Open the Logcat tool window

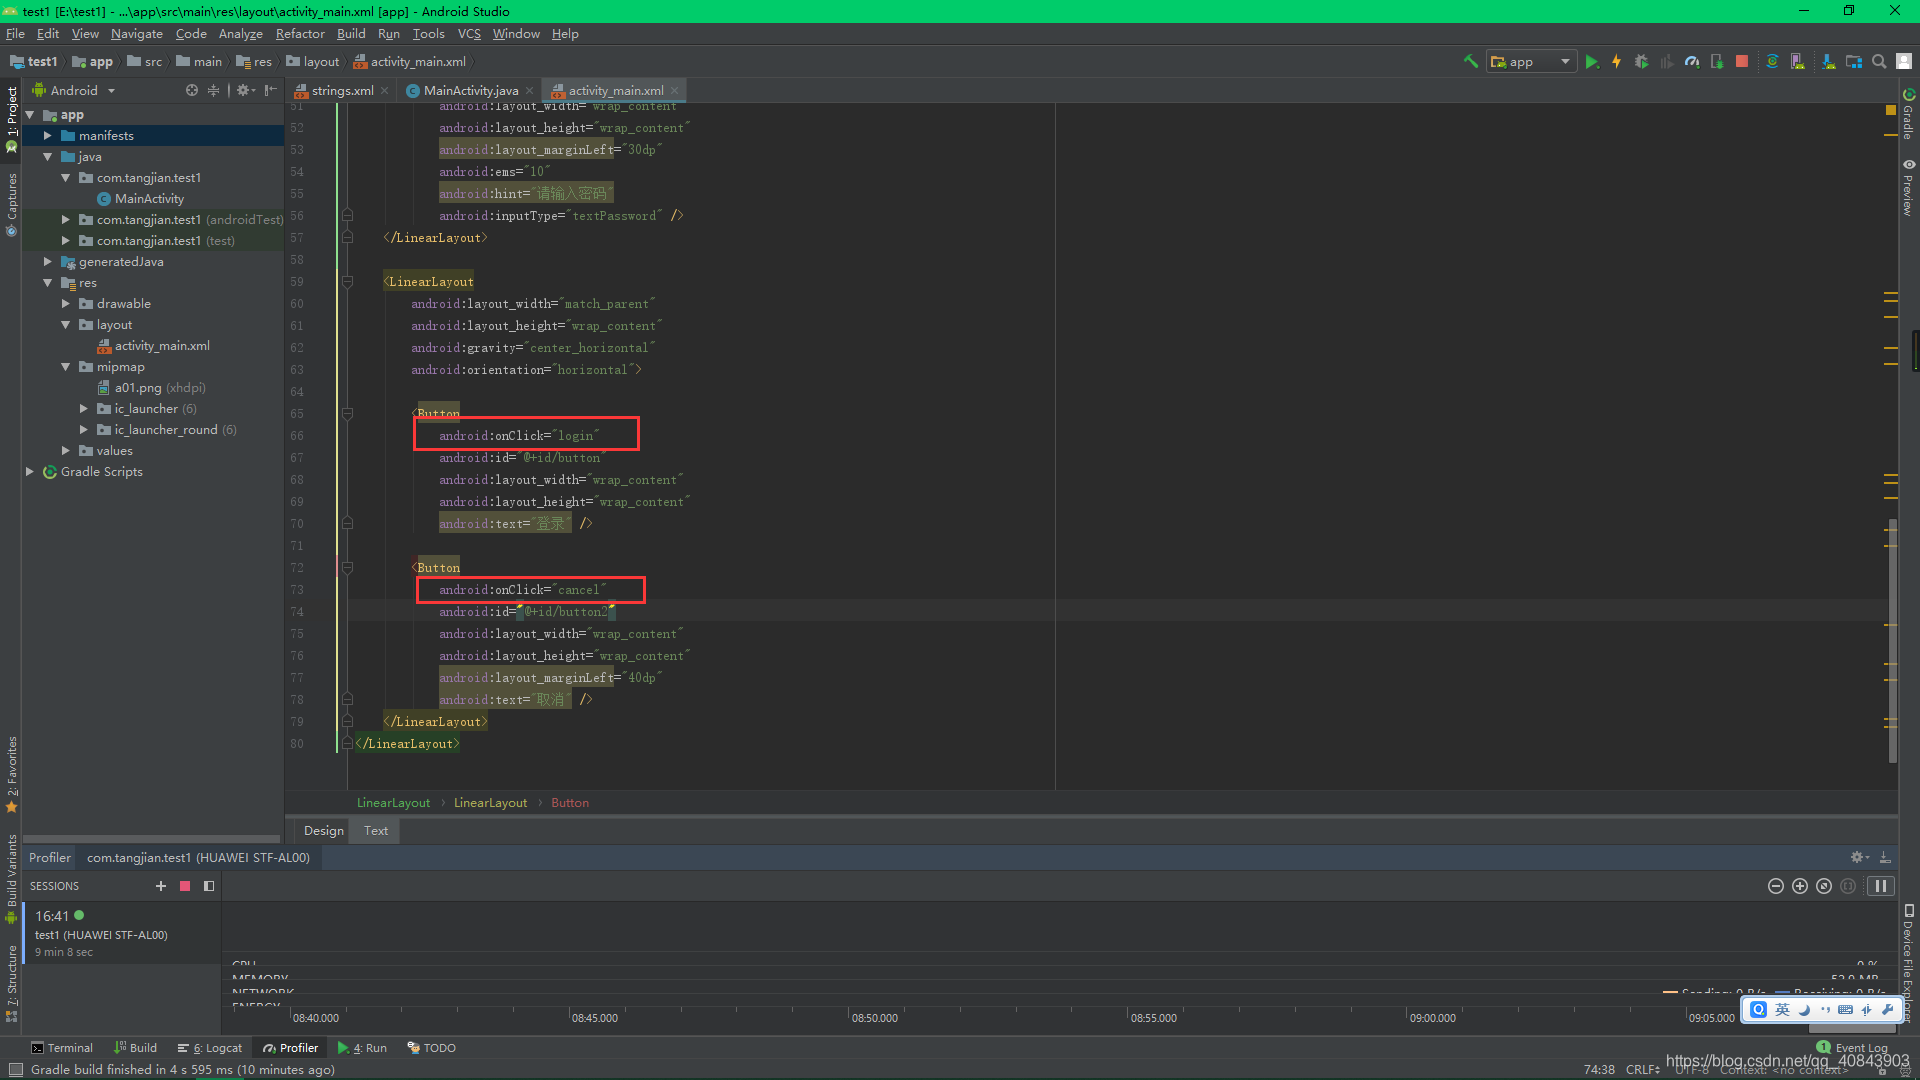(x=211, y=1048)
